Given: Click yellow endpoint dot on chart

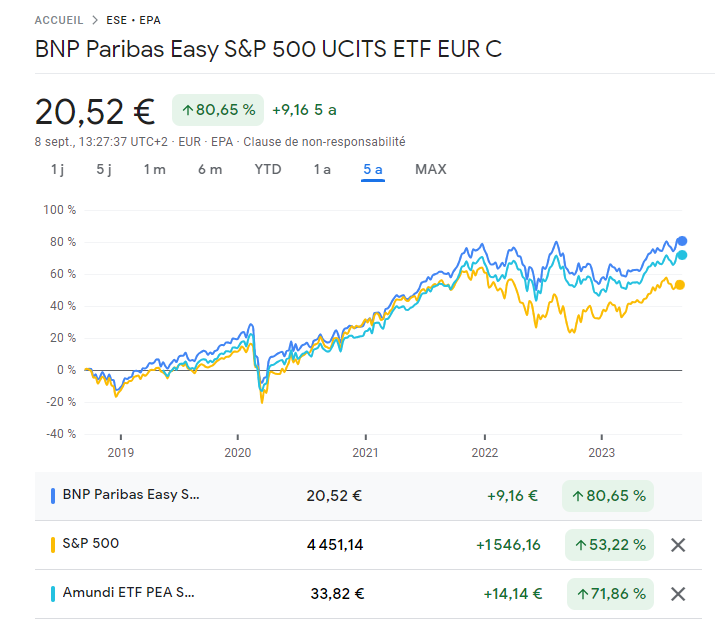Looking at the screenshot, I should pos(680,285).
